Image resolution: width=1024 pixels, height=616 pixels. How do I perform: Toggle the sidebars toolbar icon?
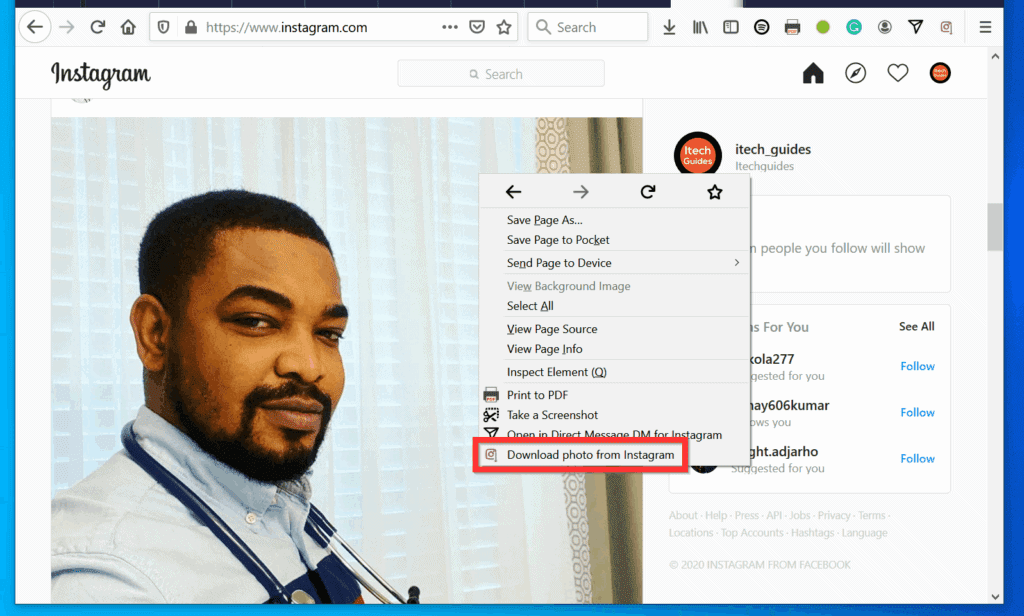pos(731,27)
